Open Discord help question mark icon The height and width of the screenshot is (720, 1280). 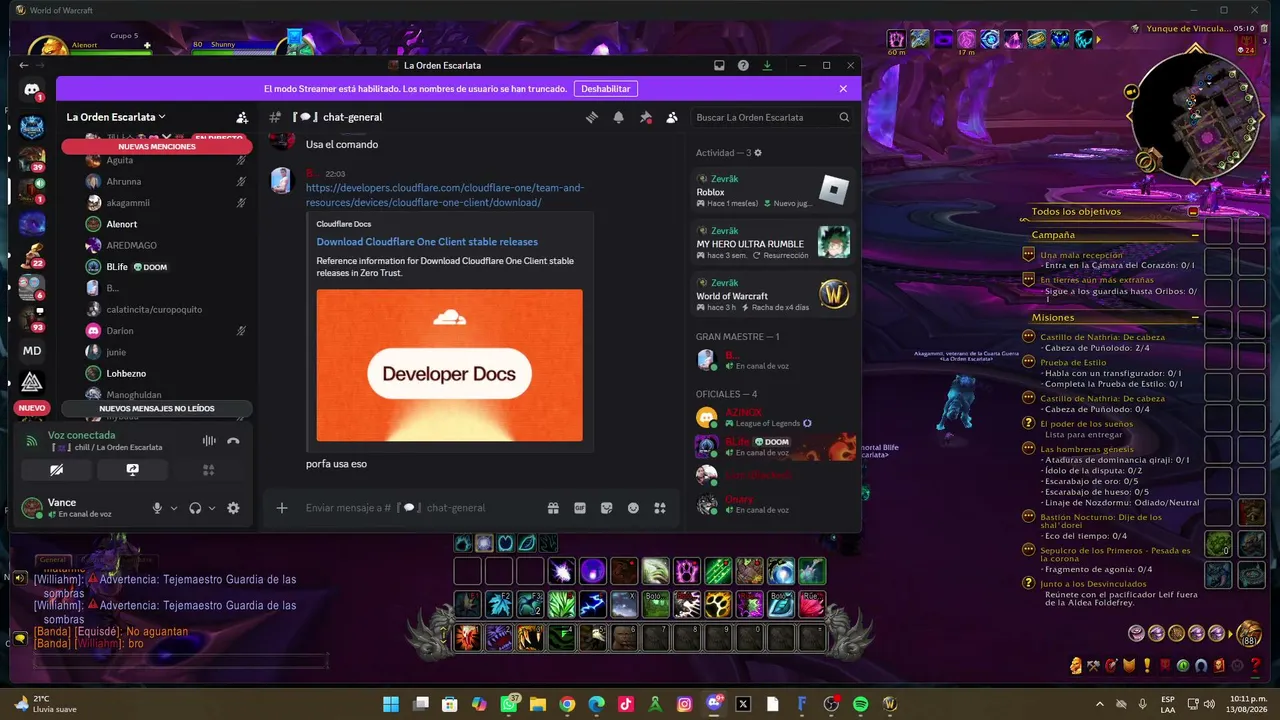(743, 65)
